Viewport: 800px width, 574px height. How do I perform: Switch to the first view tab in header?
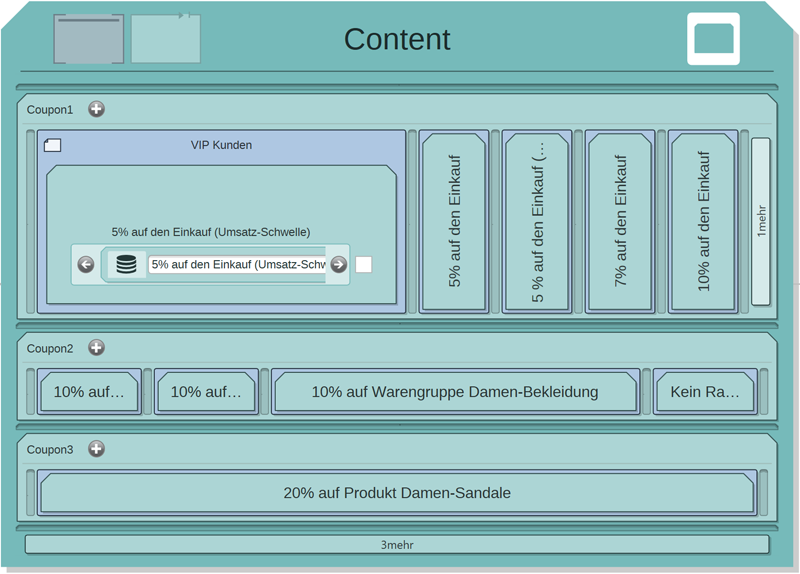coord(88,39)
